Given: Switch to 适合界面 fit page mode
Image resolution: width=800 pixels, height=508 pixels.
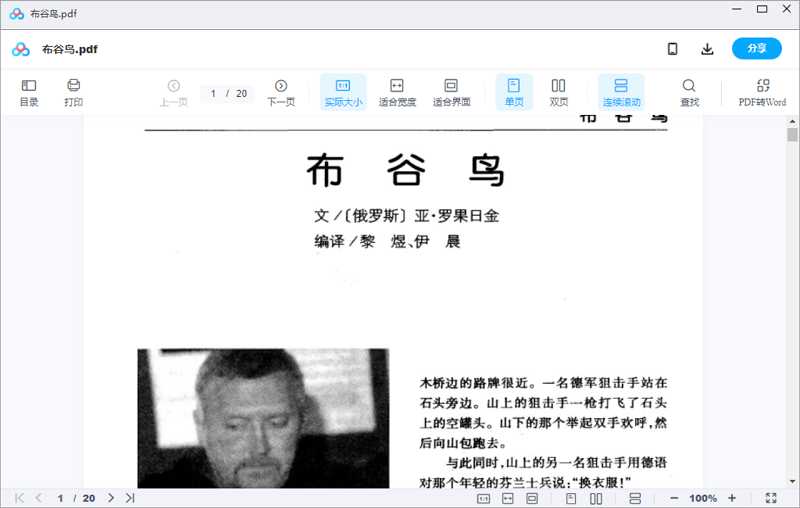Looking at the screenshot, I should [x=451, y=92].
